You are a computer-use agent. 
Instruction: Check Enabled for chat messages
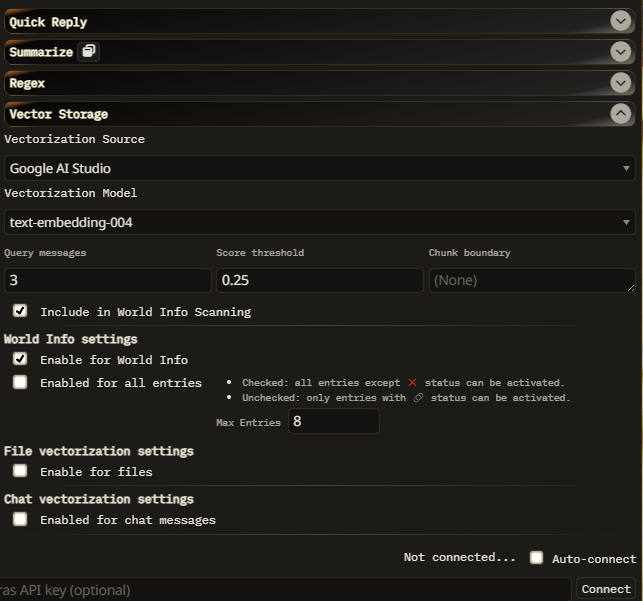pyautogui.click(x=20, y=519)
